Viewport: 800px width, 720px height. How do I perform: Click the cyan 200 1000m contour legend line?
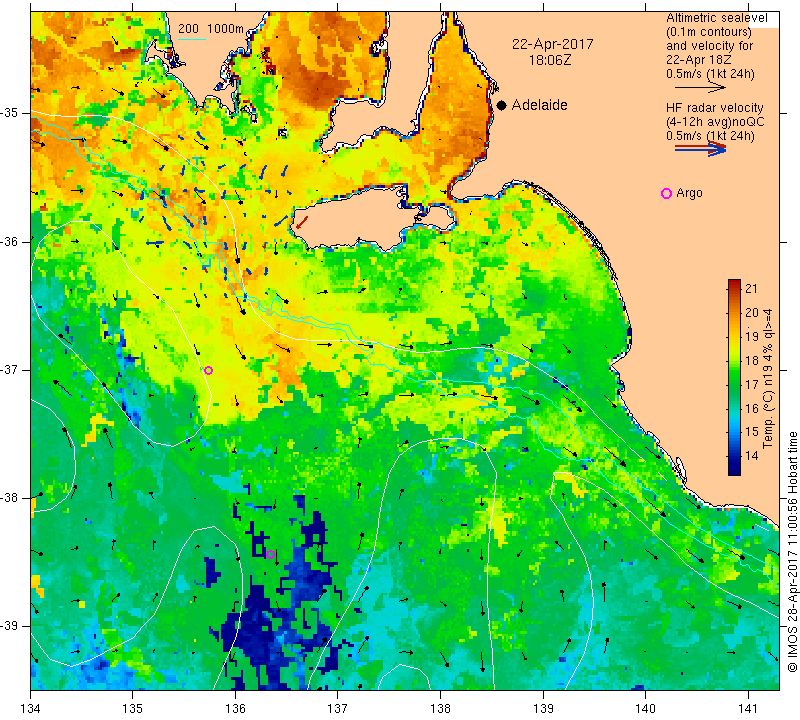(192, 39)
